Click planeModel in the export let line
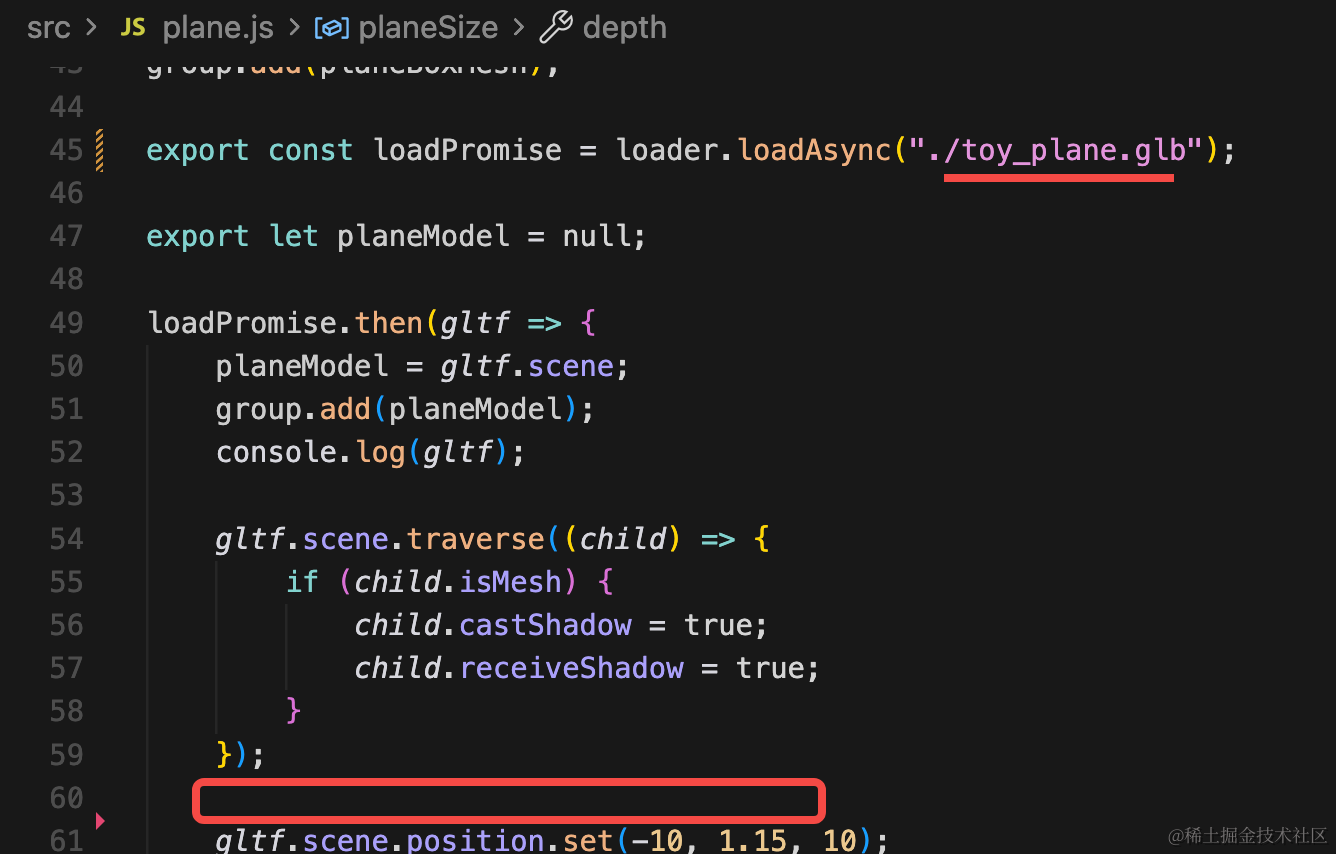The image size is (1336, 854). tap(424, 237)
